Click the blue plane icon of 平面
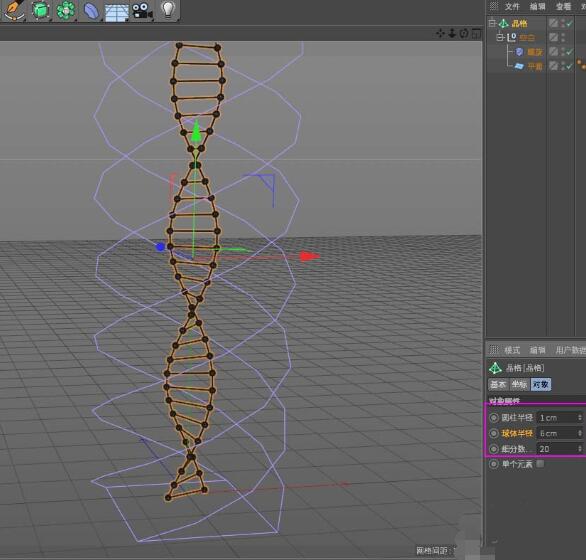Viewport: 586px width, 560px height. tap(519, 66)
